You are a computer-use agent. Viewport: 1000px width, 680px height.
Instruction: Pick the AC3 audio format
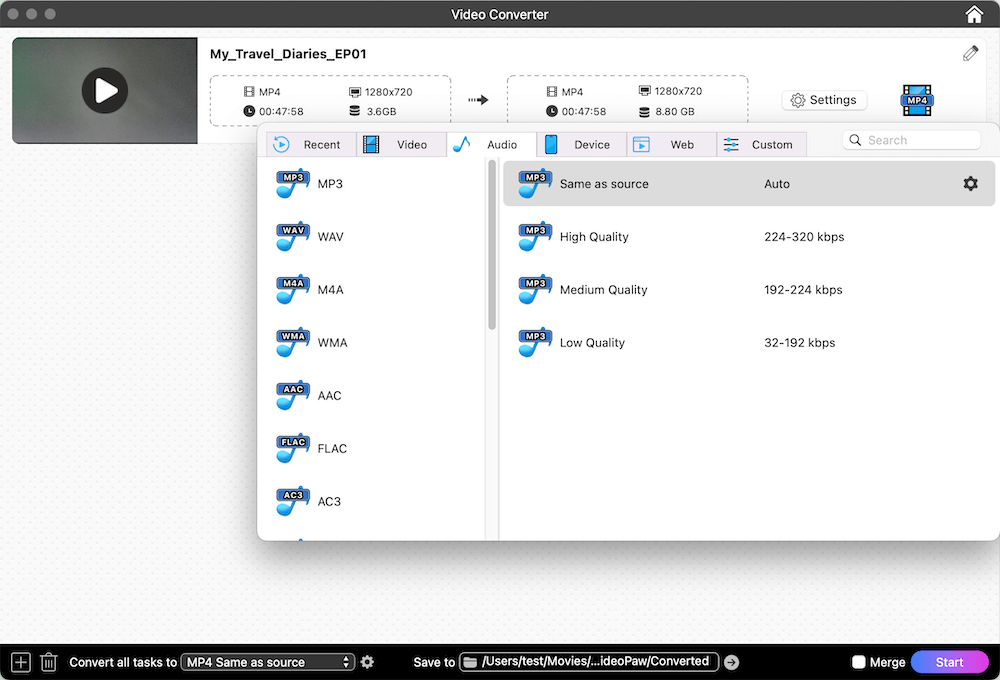pyautogui.click(x=291, y=501)
